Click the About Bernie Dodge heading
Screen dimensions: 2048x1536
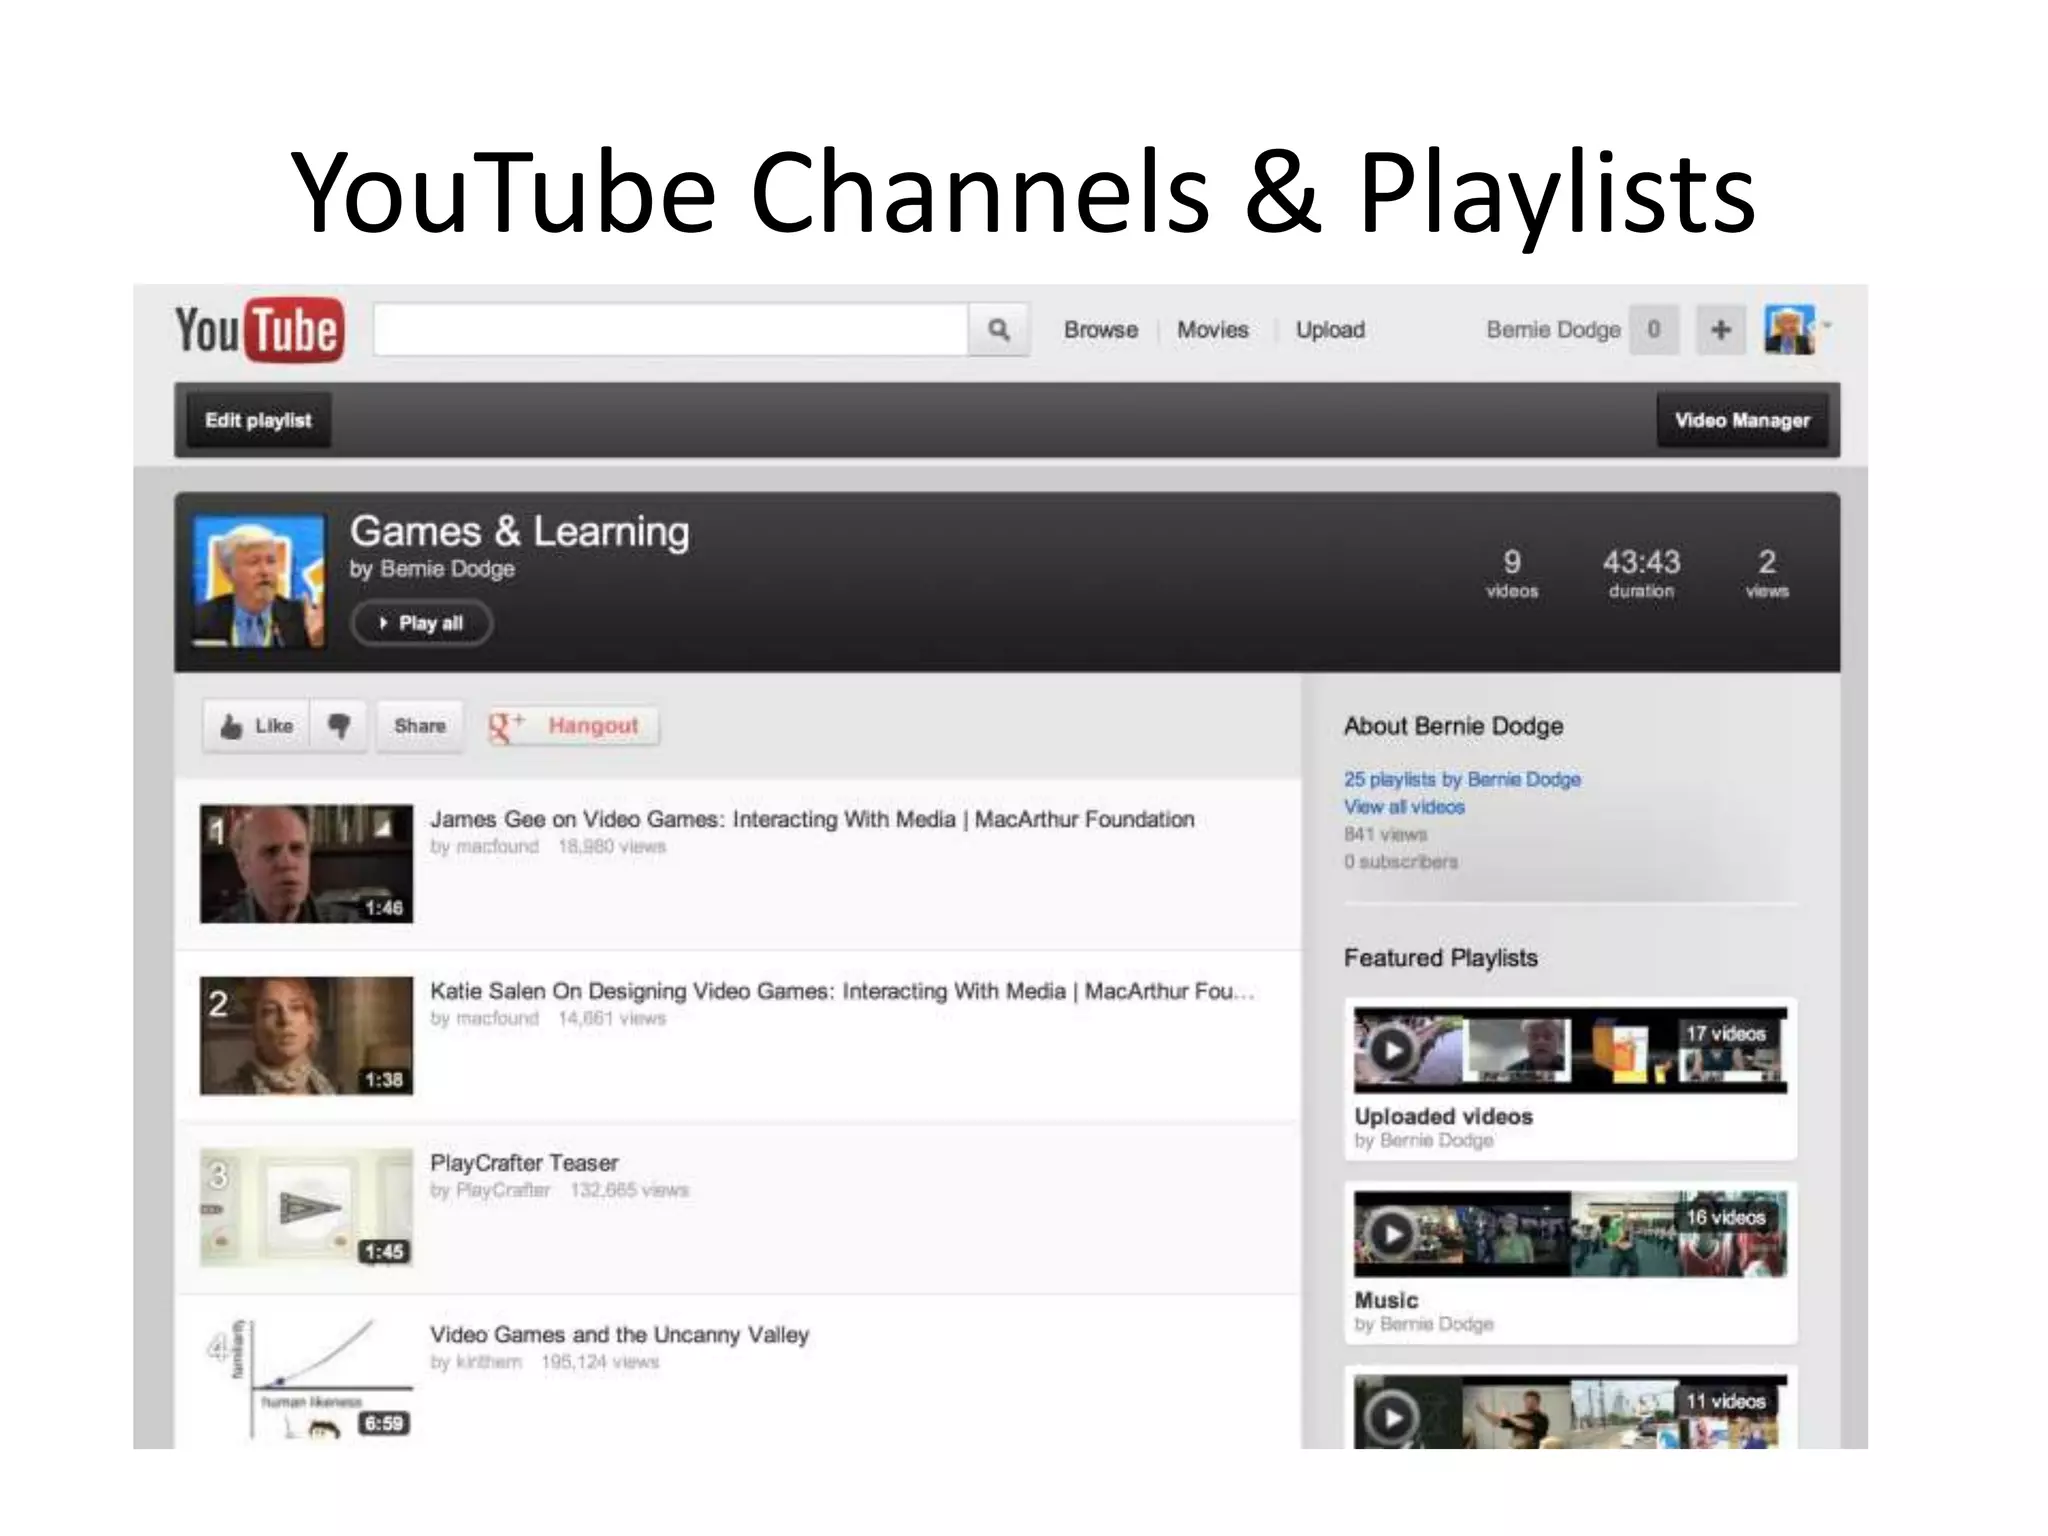pyautogui.click(x=1453, y=726)
